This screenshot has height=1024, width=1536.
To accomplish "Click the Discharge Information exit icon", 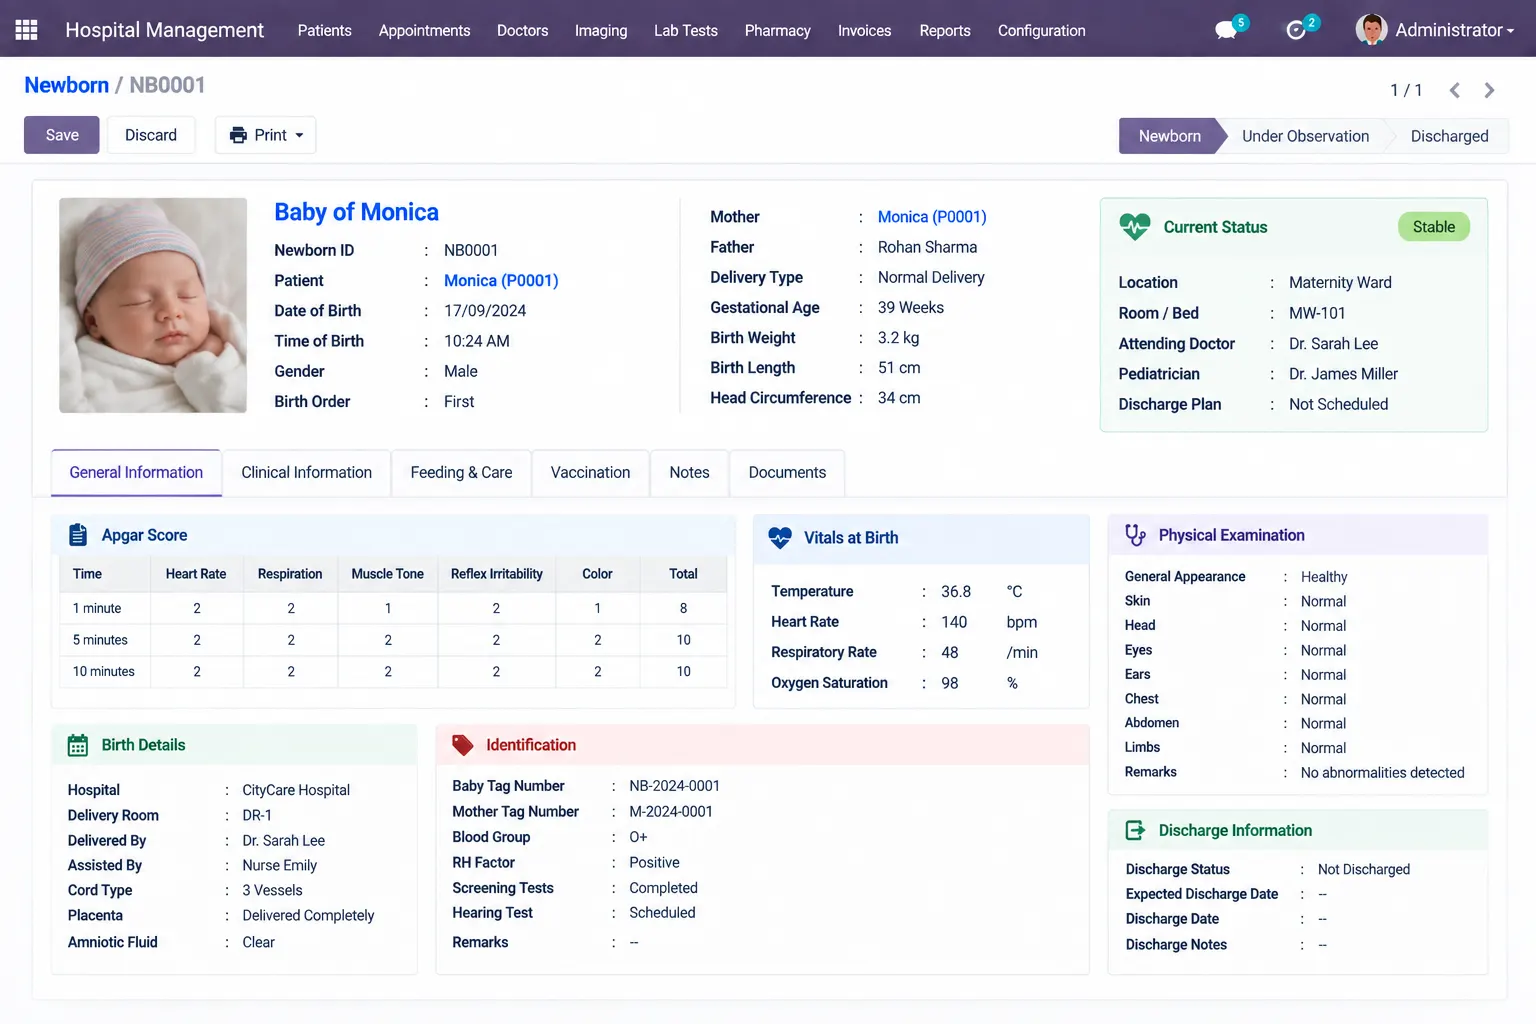I will (x=1135, y=830).
